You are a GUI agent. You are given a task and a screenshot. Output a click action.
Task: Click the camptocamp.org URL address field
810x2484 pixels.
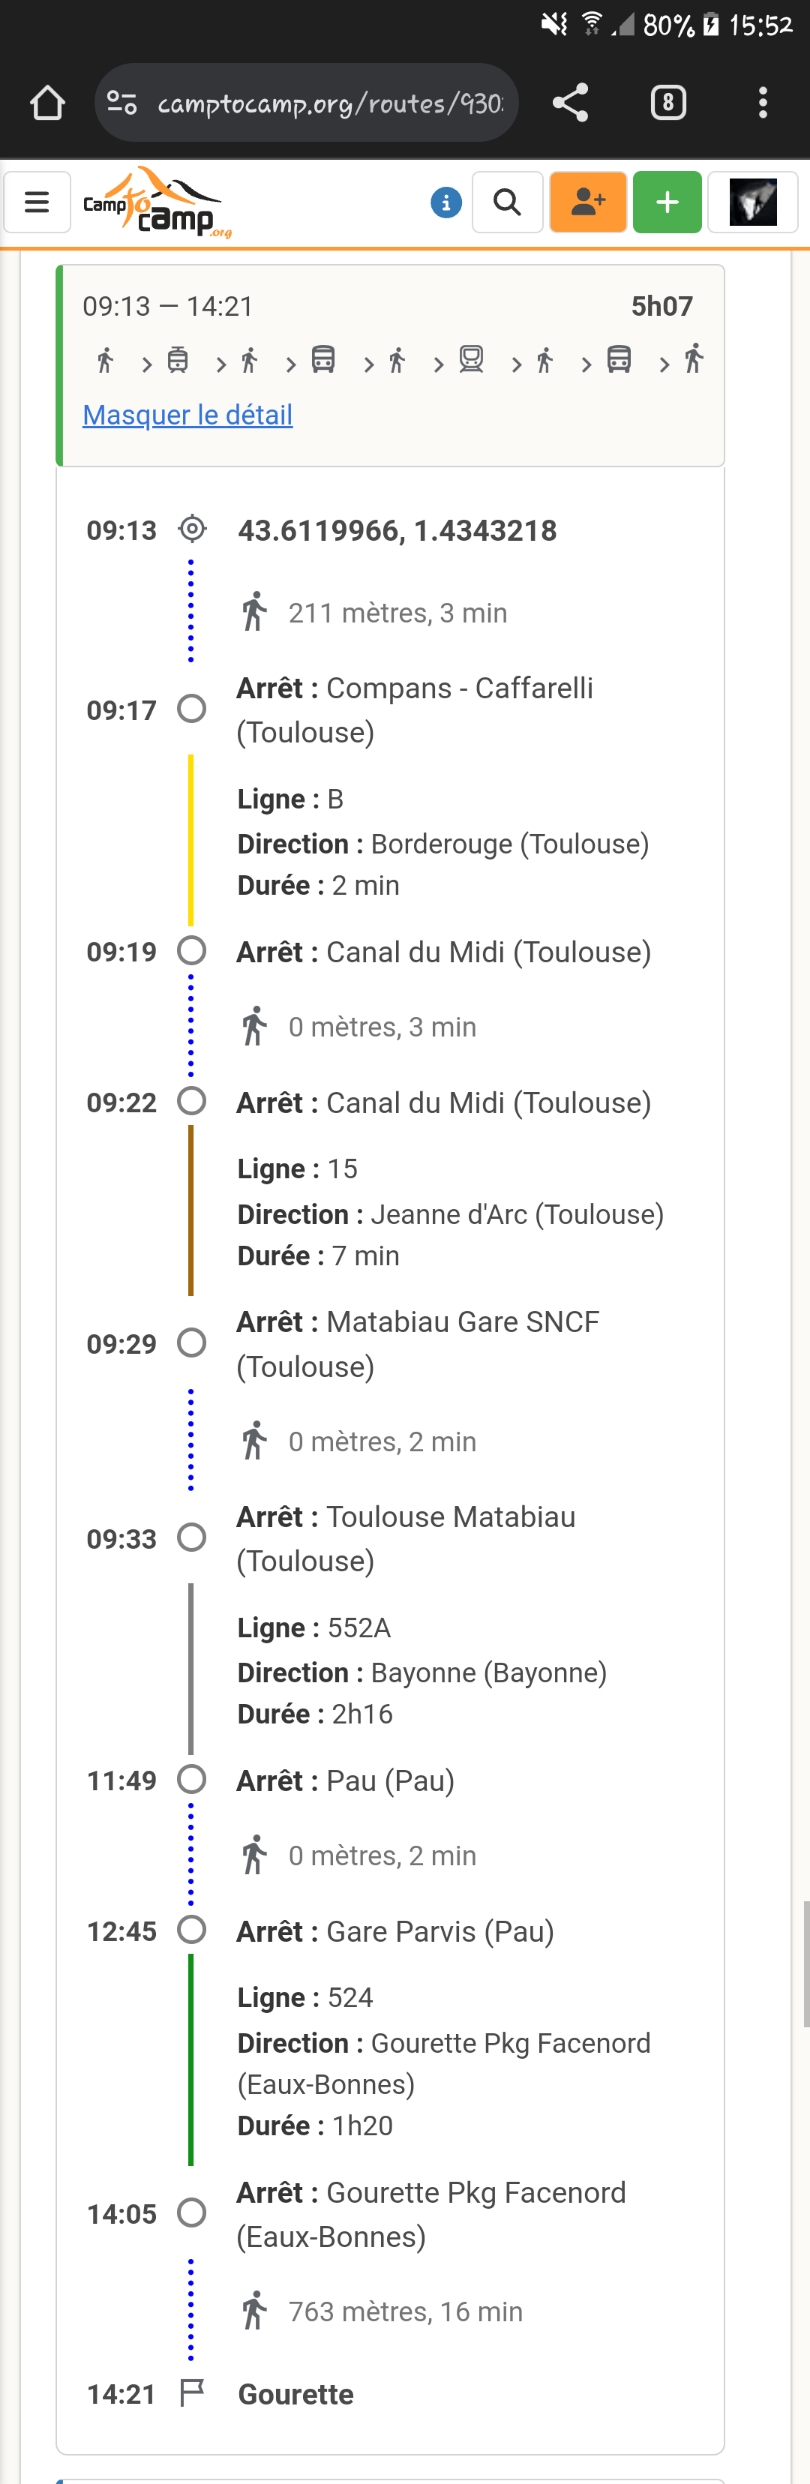point(330,103)
